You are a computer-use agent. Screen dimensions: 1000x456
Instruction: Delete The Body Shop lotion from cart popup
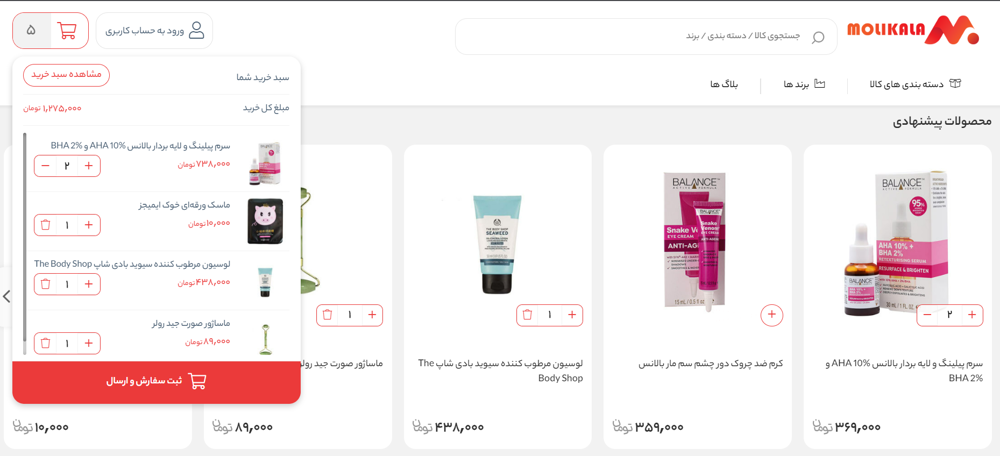[x=45, y=284]
